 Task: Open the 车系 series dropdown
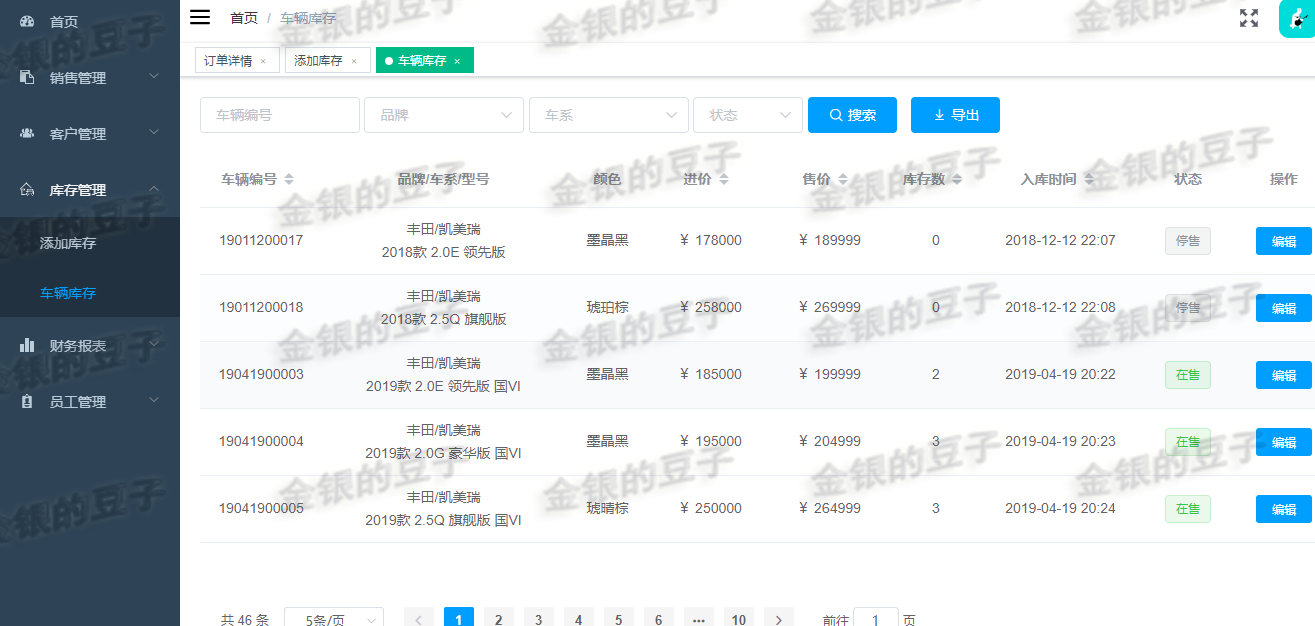pyautogui.click(x=608, y=114)
